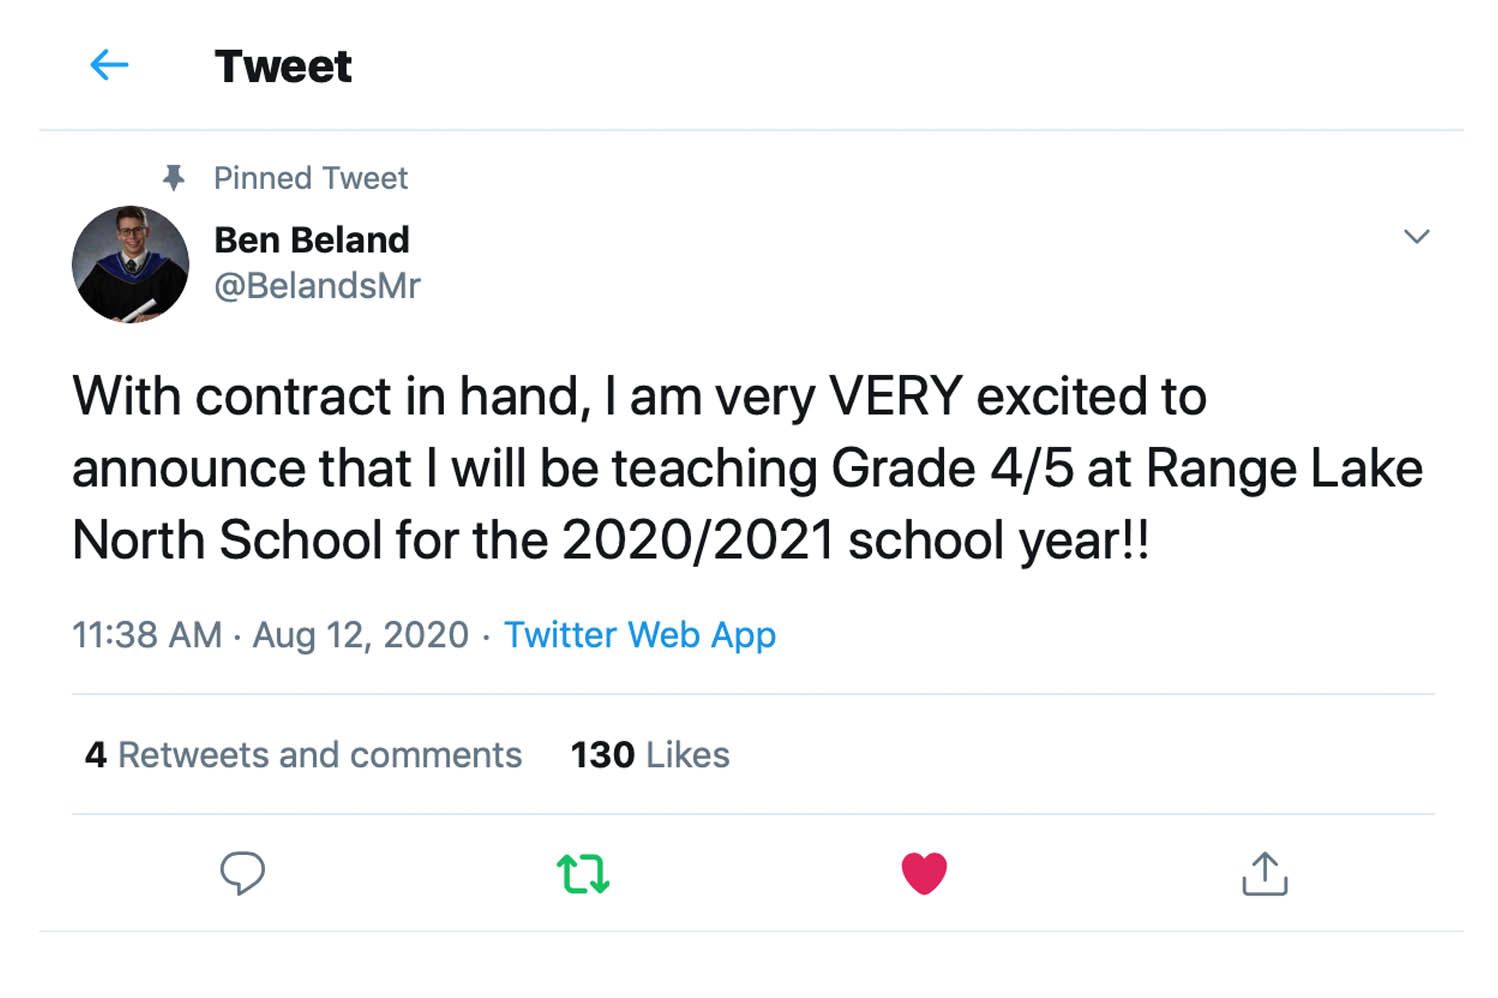View the 130 Likes list

[650, 755]
